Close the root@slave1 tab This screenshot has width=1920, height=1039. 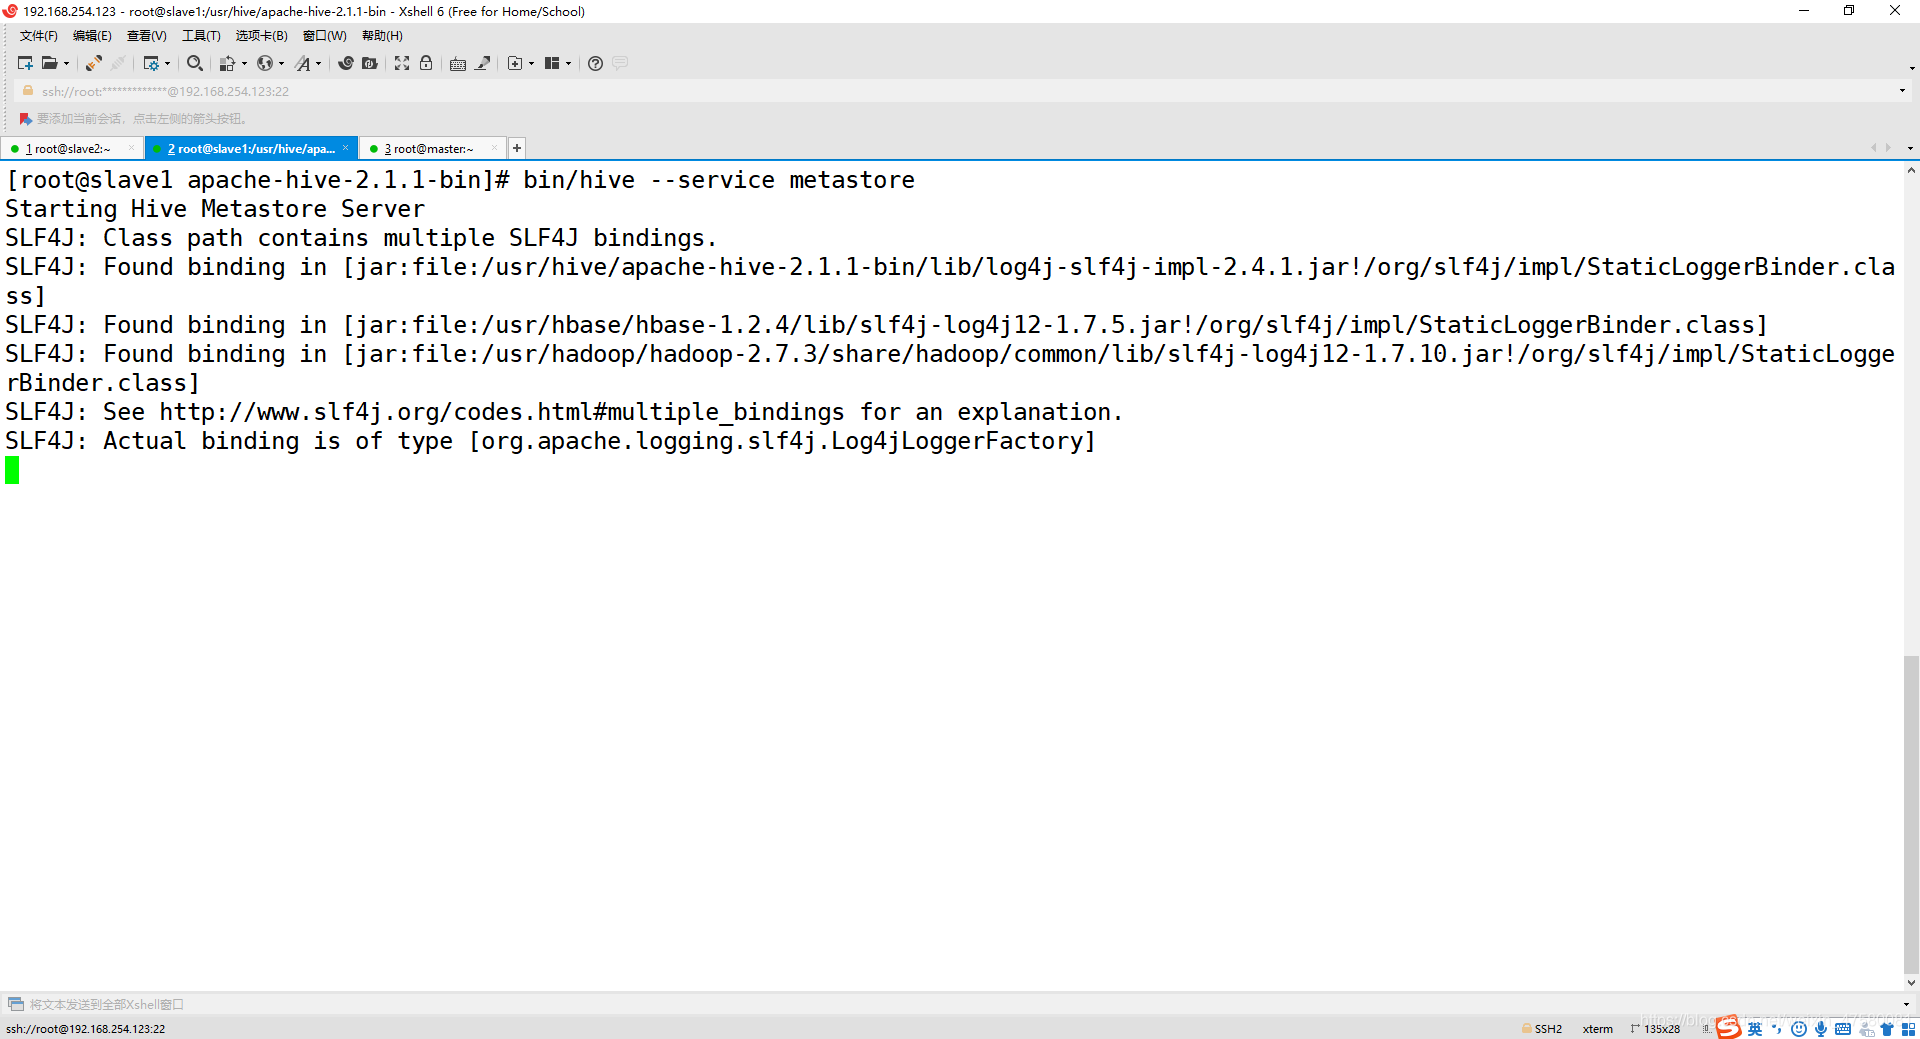pos(346,148)
